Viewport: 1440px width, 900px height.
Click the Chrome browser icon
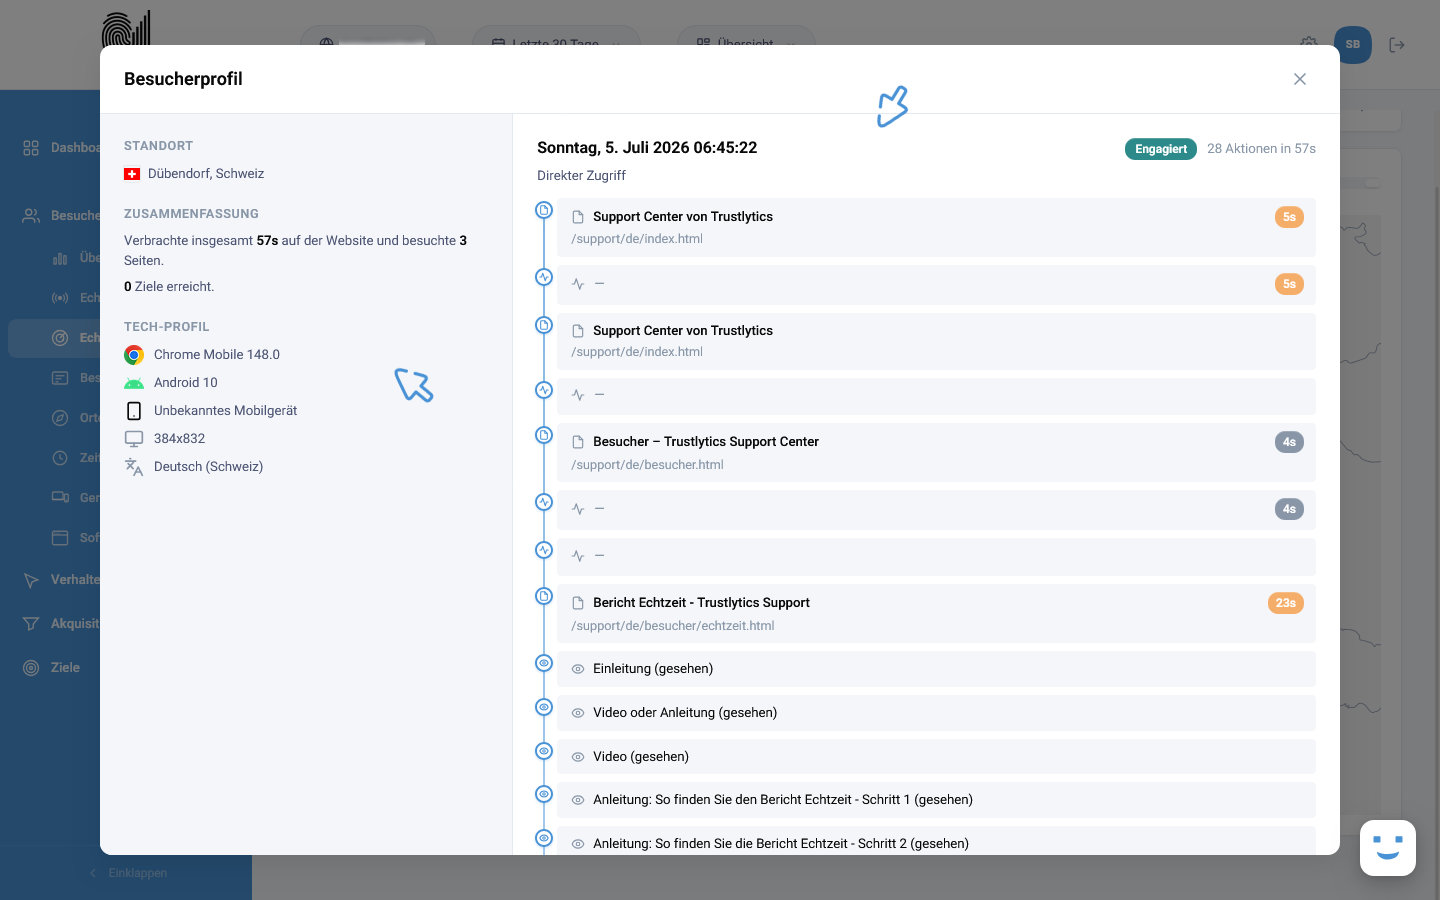tap(134, 355)
